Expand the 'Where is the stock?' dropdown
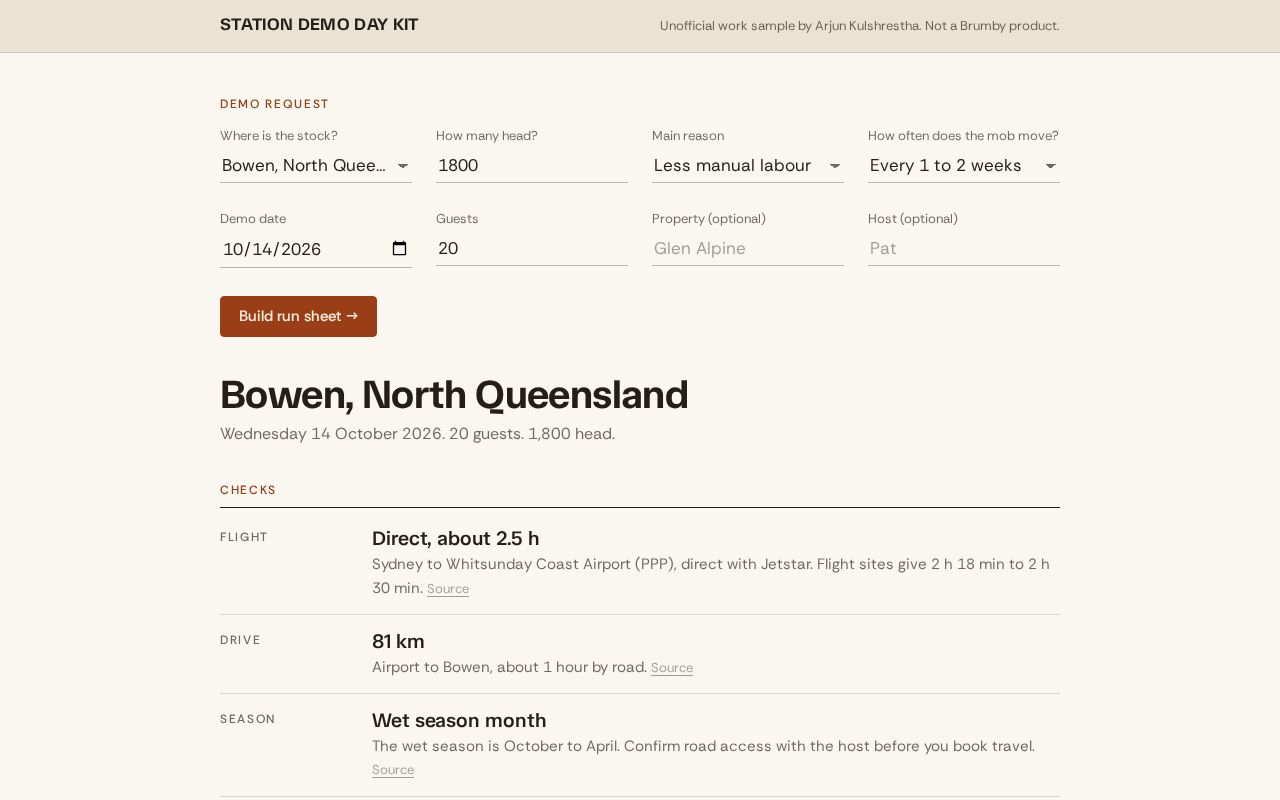 316,166
